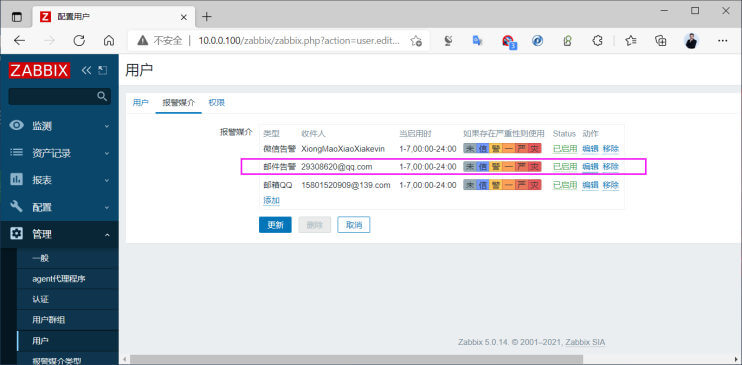Open the 监测 monitoring menu
742x365 pixels.
click(59, 126)
